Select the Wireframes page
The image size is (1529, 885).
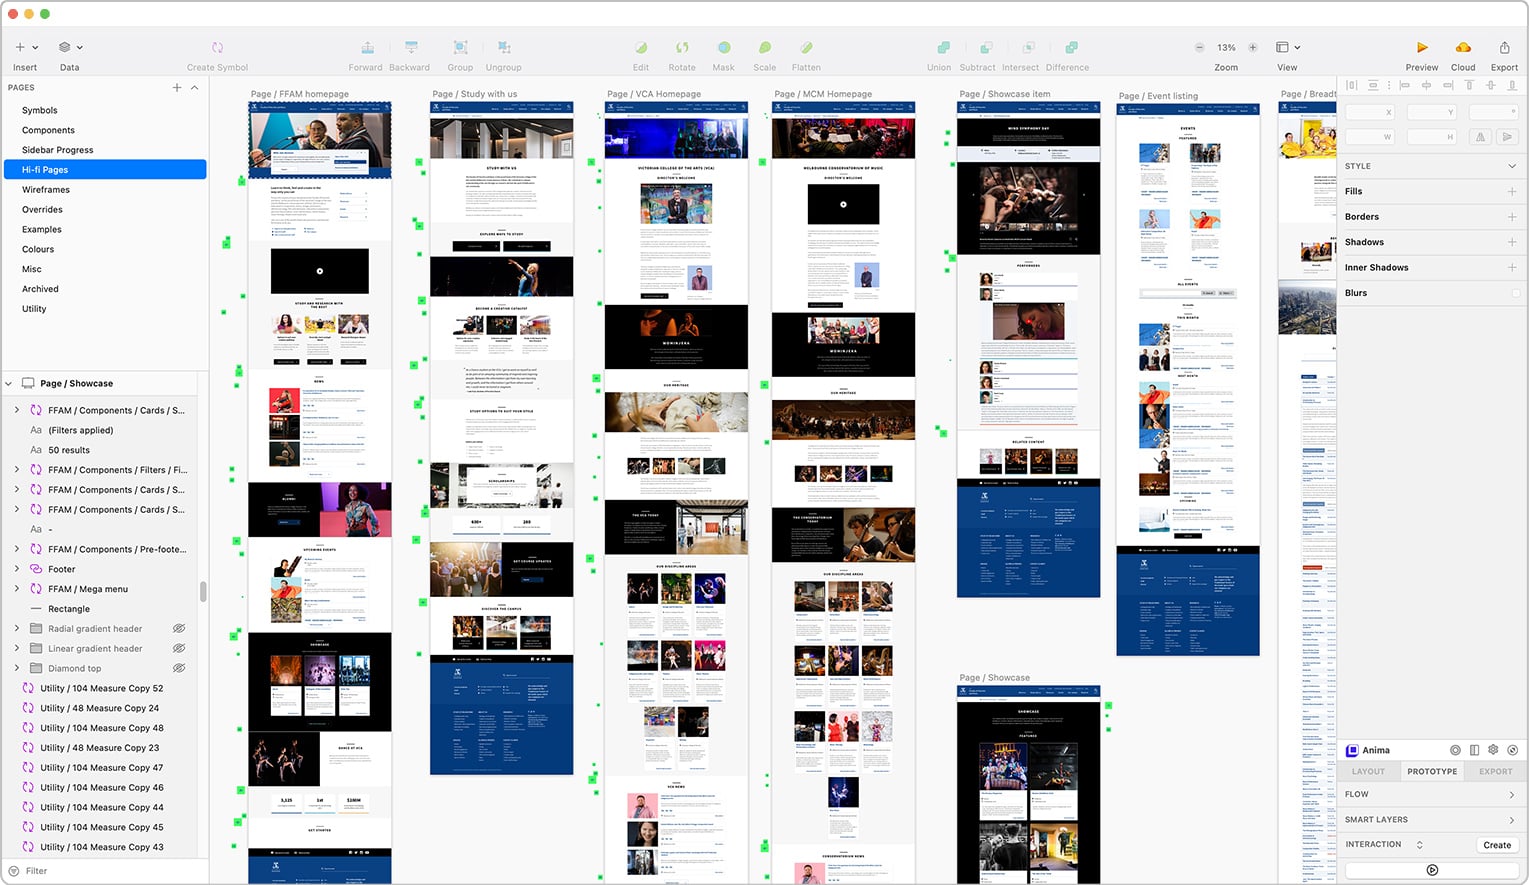[46, 190]
